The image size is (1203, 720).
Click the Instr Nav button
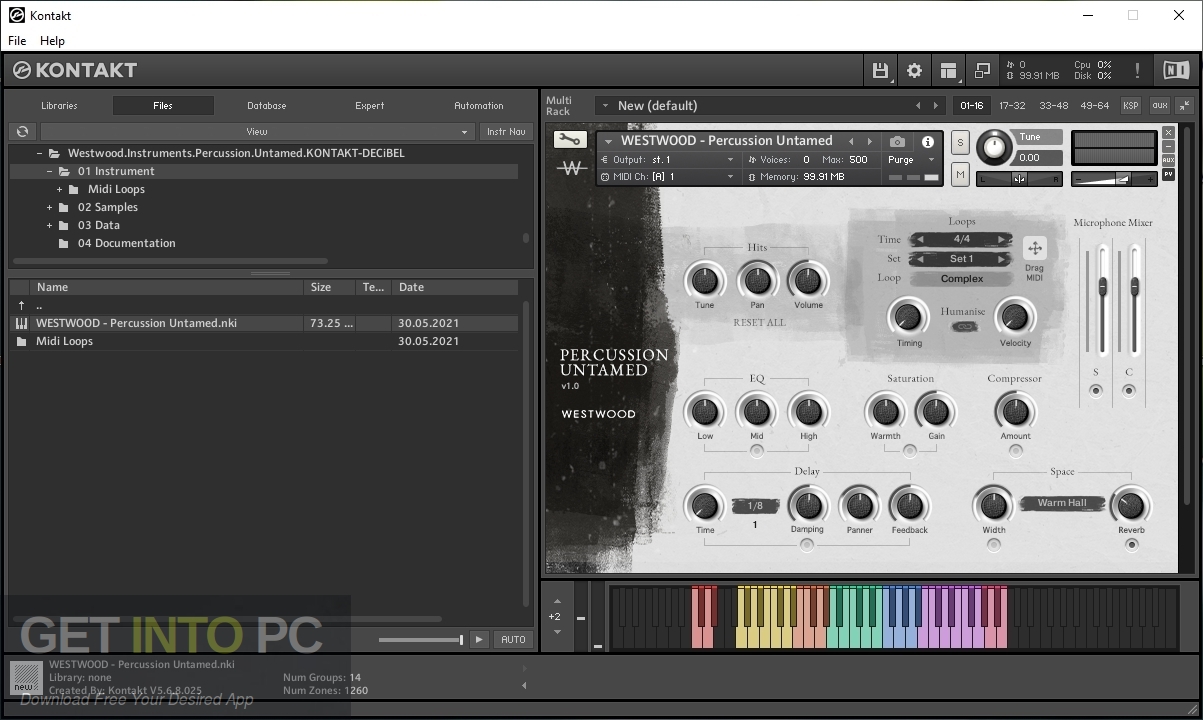[506, 131]
